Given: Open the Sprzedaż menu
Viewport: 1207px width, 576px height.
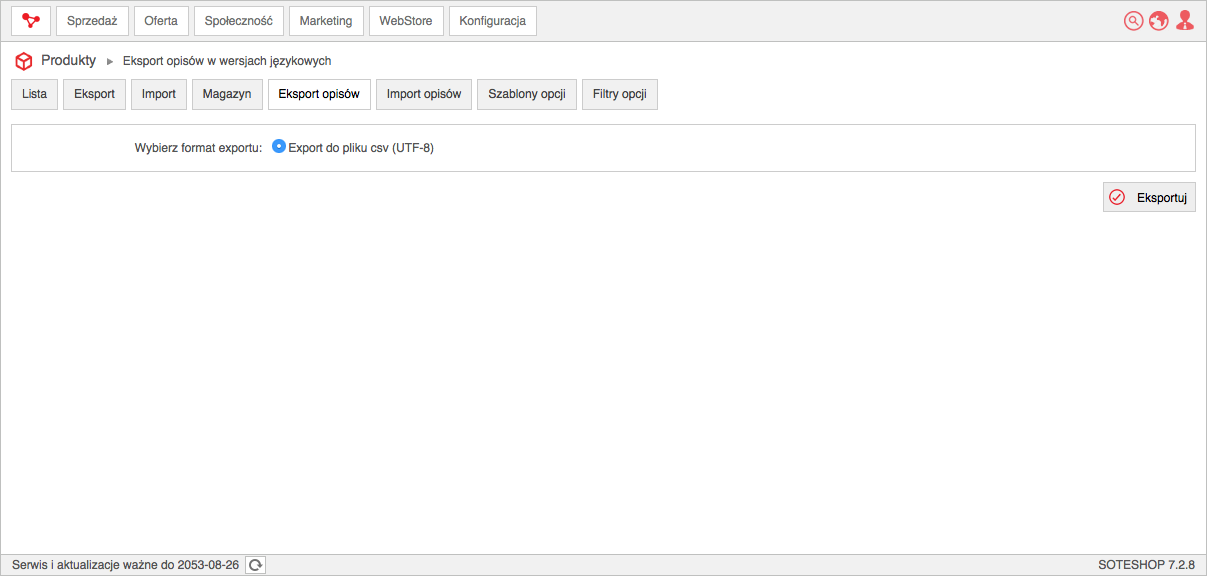Looking at the screenshot, I should (x=92, y=21).
